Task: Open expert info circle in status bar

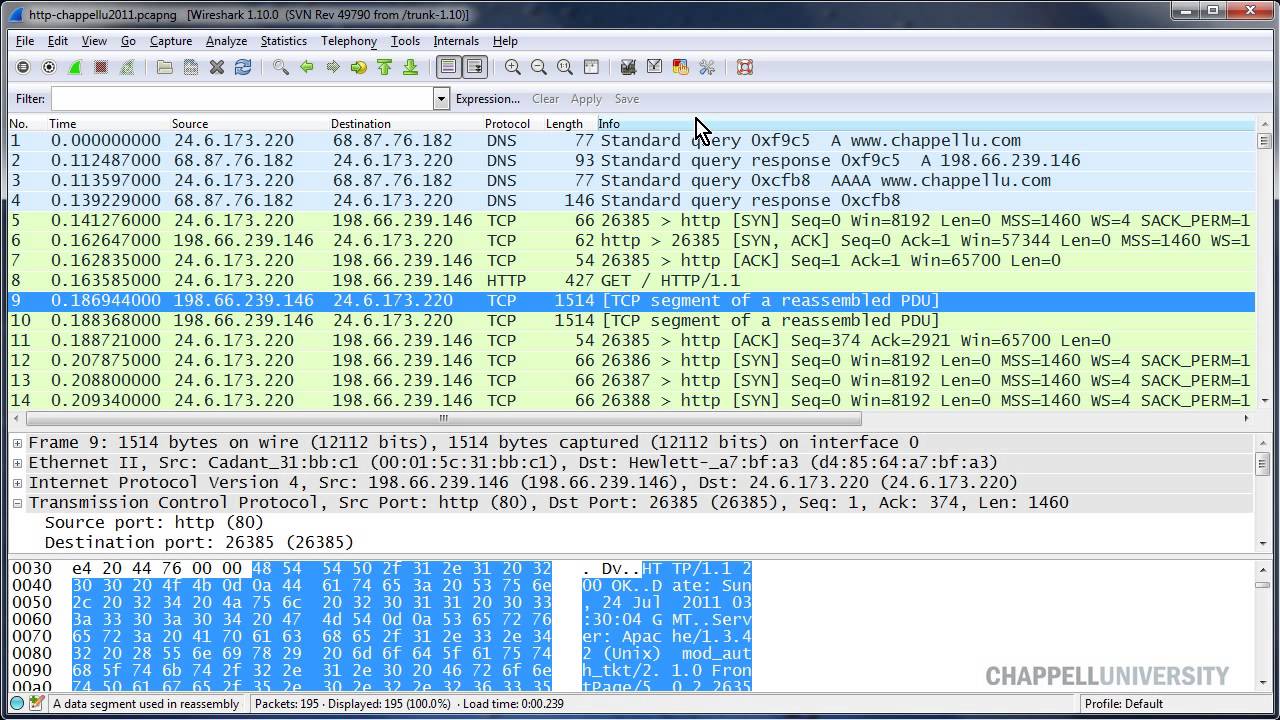Action: (x=17, y=703)
